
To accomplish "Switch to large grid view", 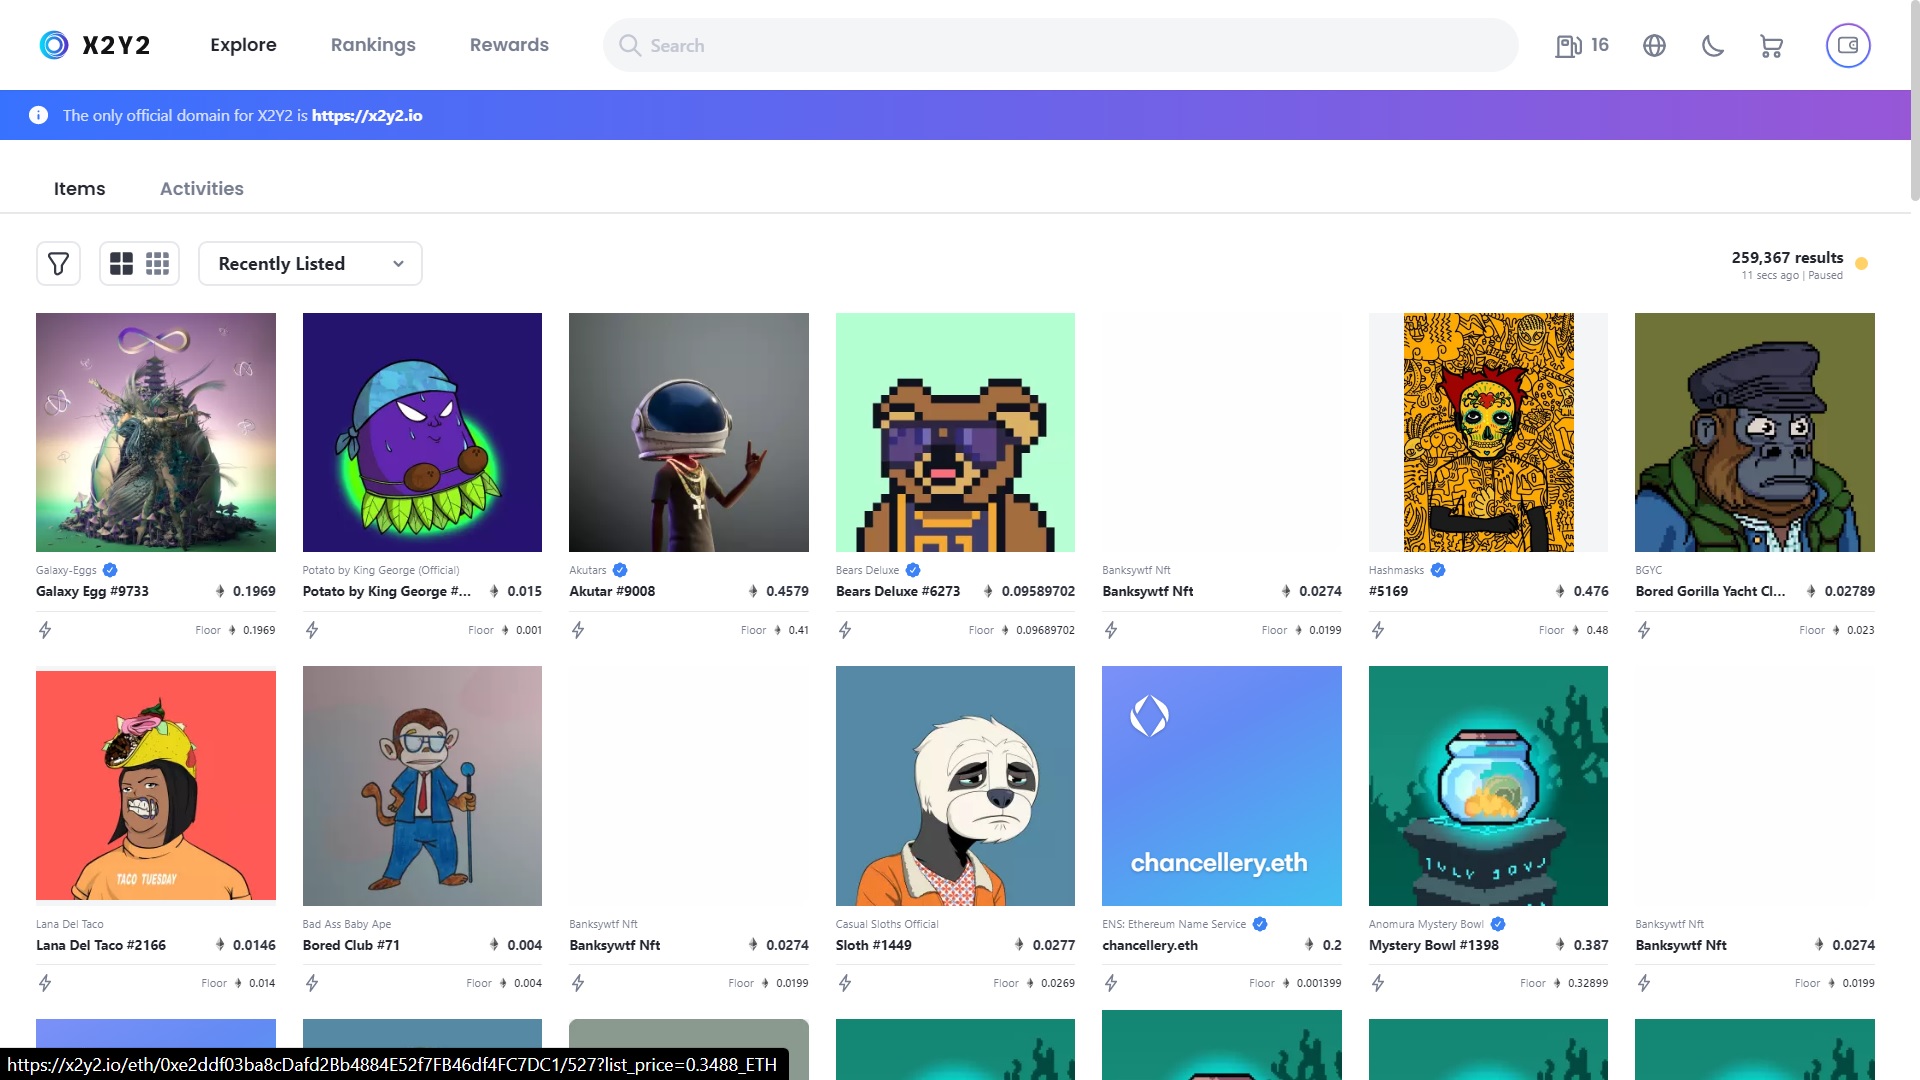I will [121, 264].
